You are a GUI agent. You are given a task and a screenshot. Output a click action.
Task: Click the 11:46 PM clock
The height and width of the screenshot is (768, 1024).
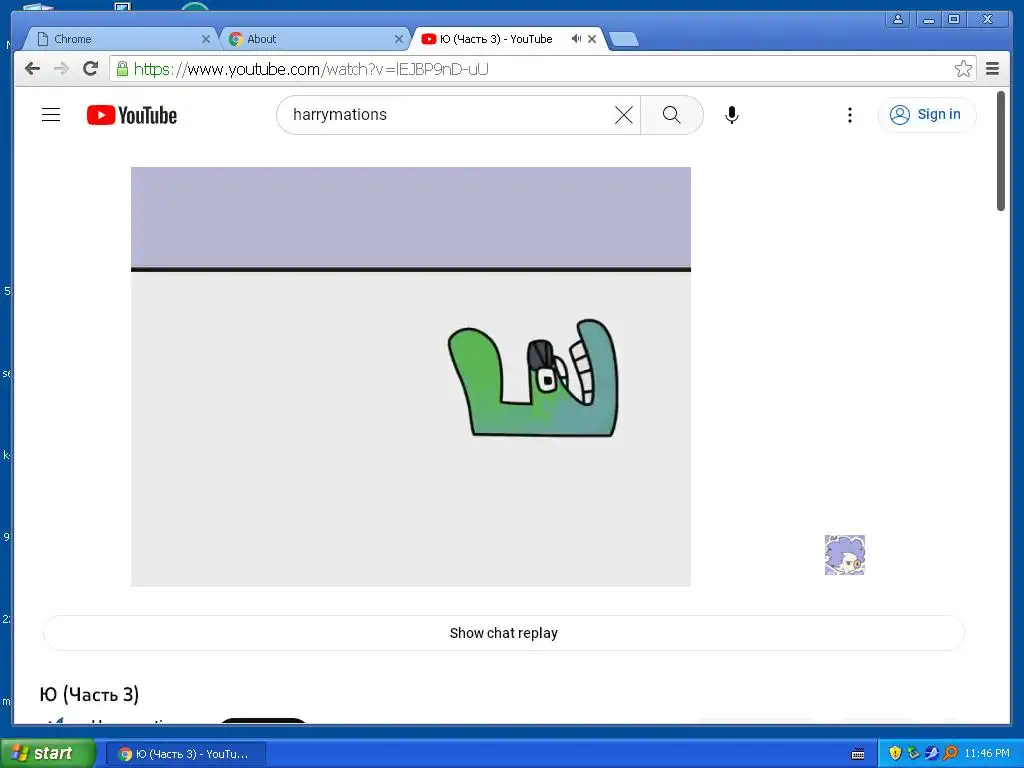coord(987,754)
